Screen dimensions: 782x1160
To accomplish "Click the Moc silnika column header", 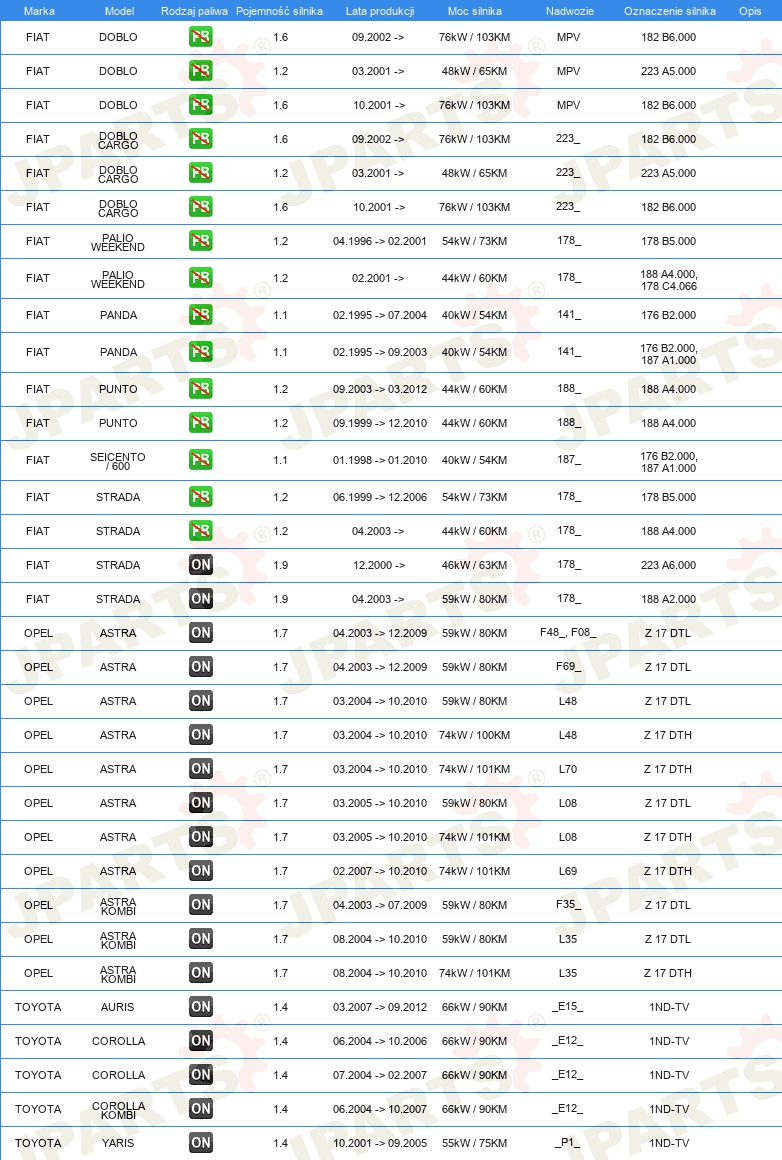I will point(474,11).
